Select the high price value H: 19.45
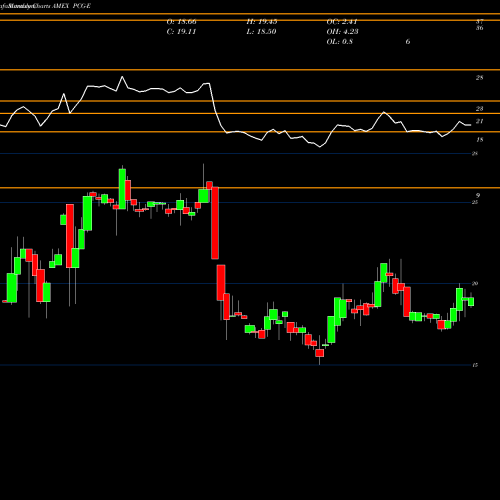 pyautogui.click(x=262, y=22)
